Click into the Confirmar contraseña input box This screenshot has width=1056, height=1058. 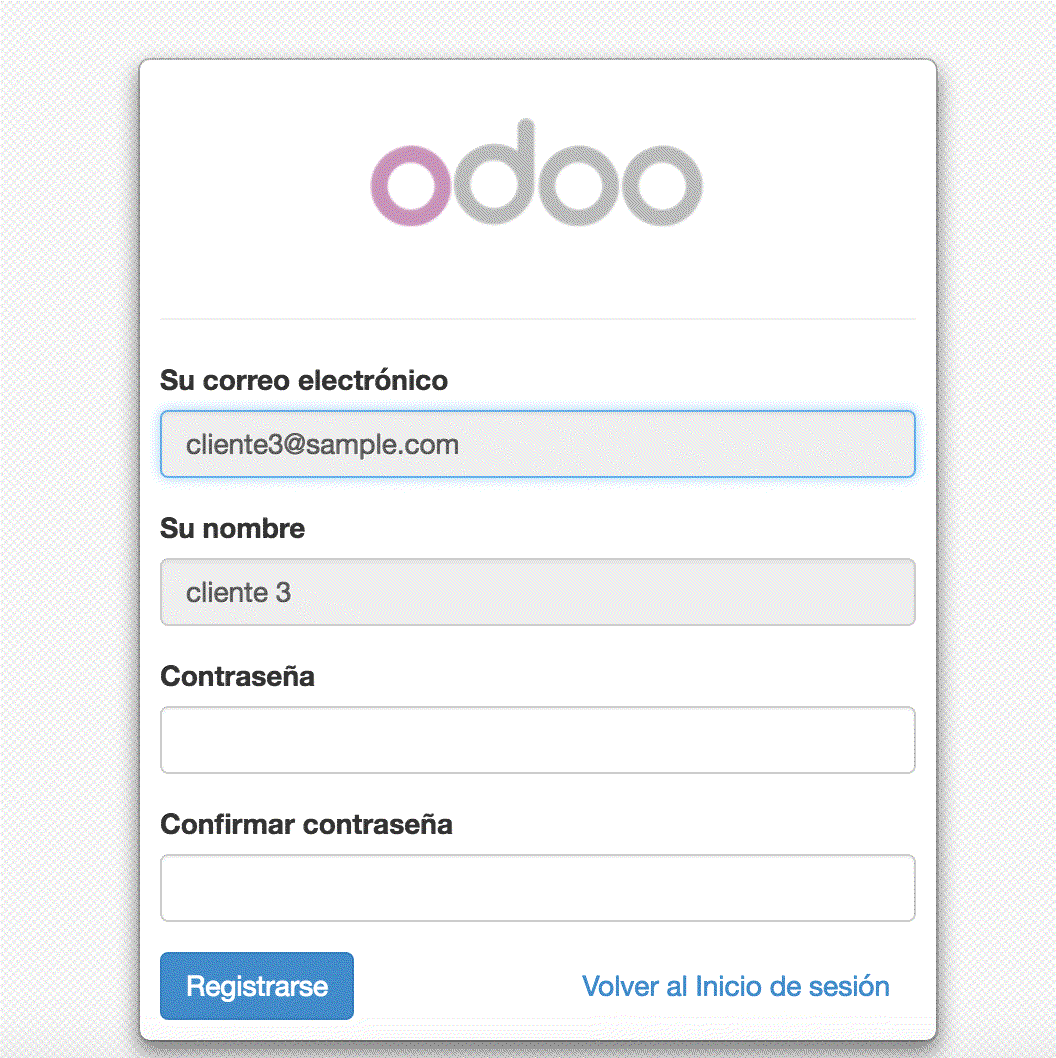coord(537,888)
